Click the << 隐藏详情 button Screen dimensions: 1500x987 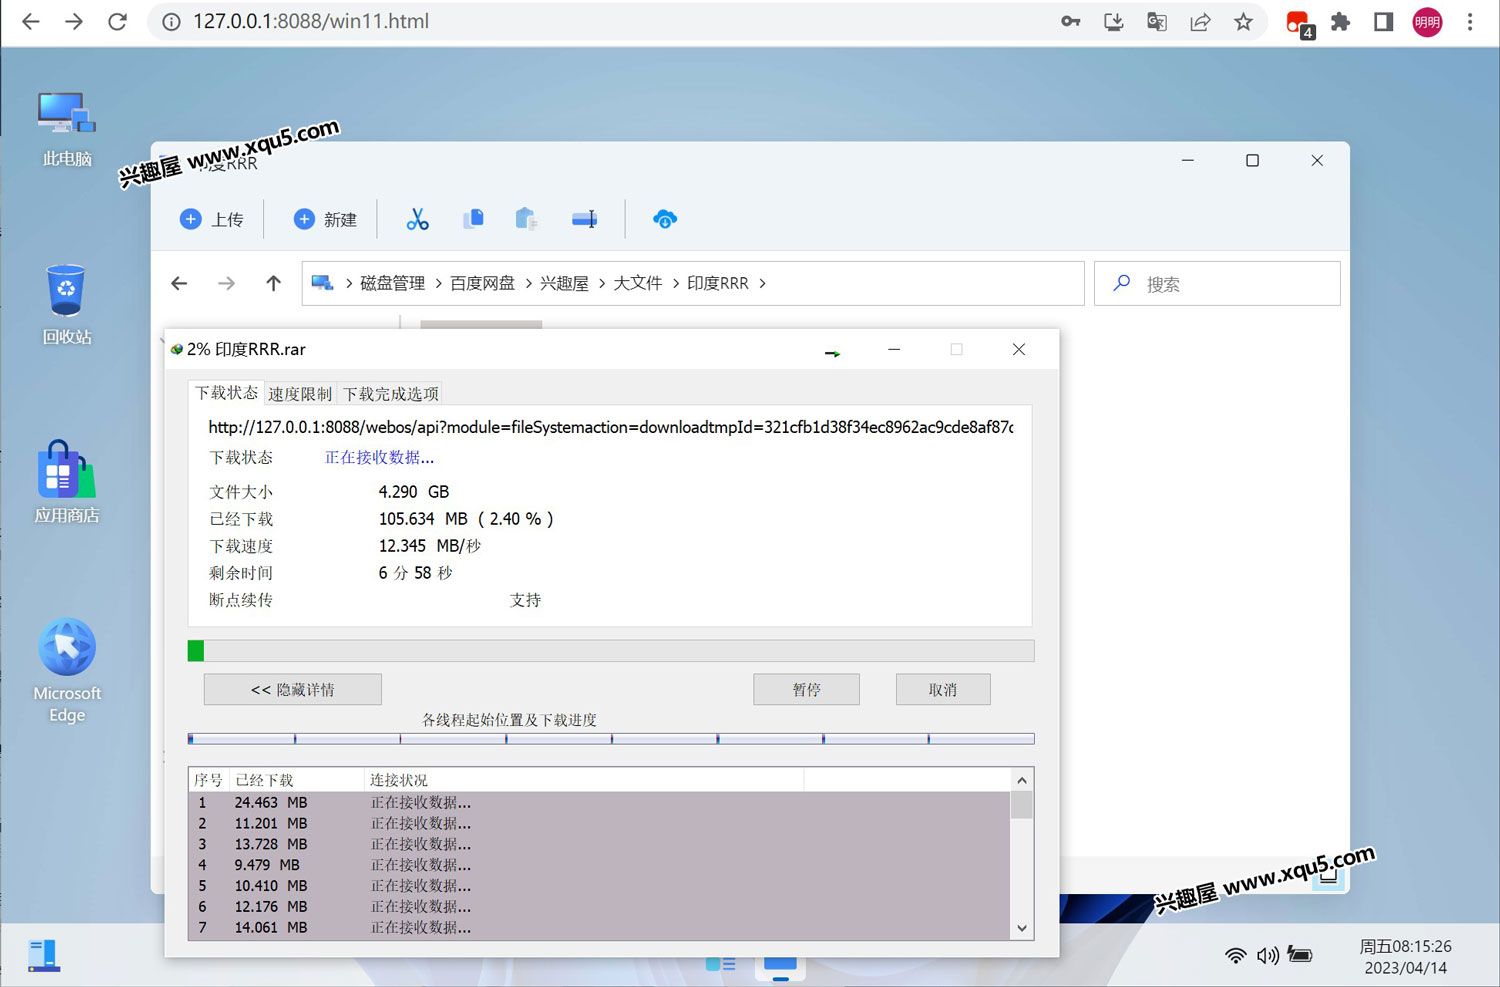coord(293,689)
